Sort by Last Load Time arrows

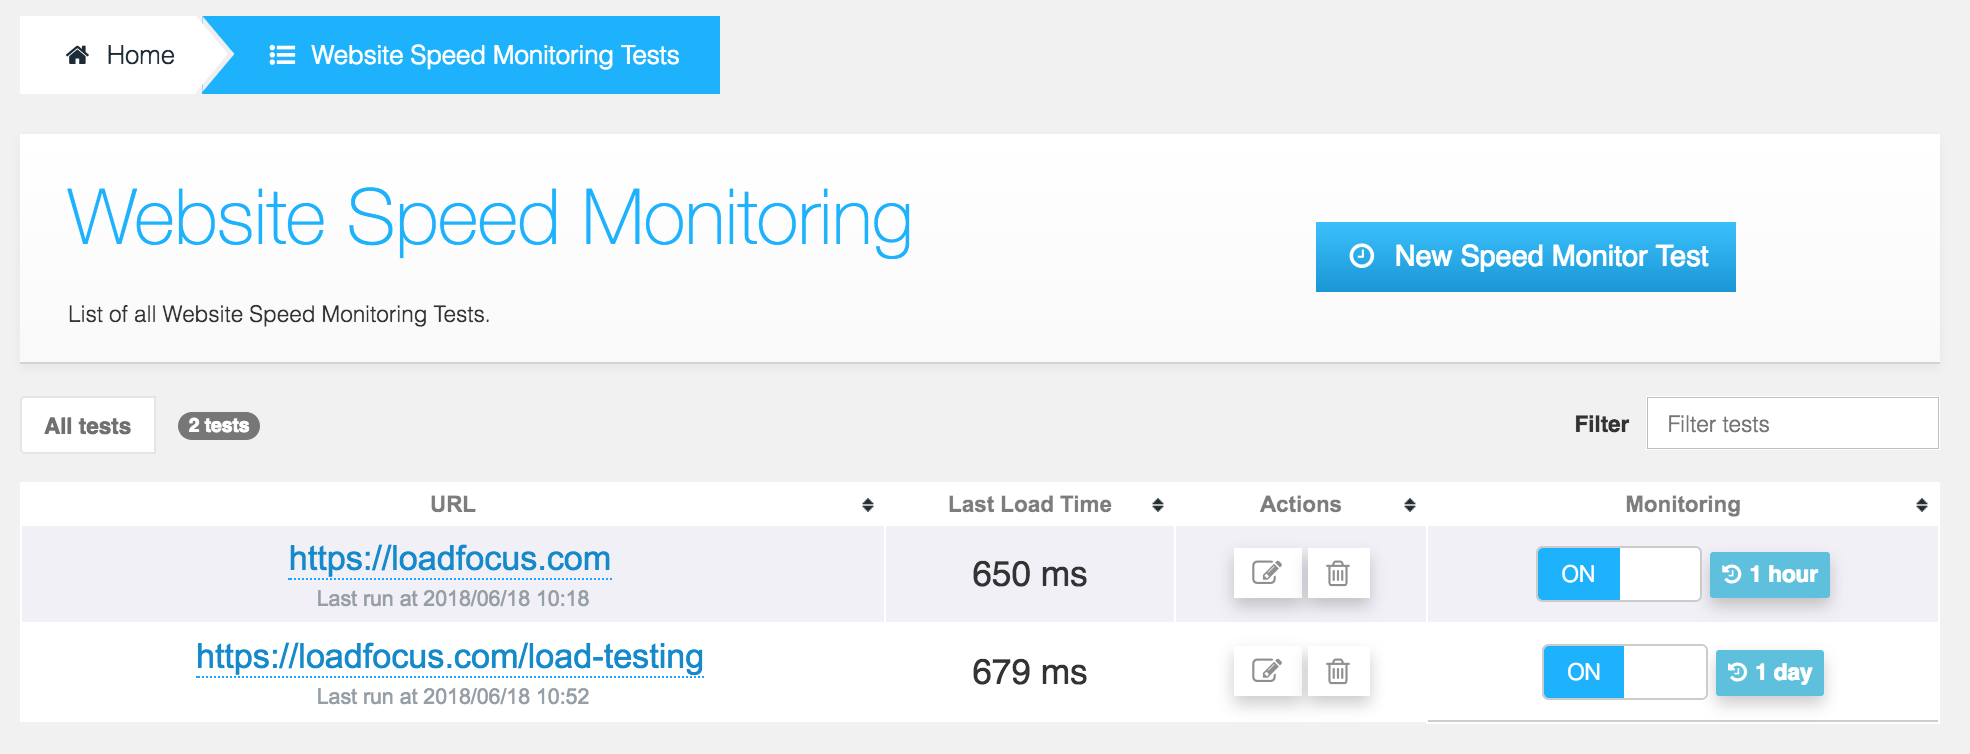[x=1158, y=505]
